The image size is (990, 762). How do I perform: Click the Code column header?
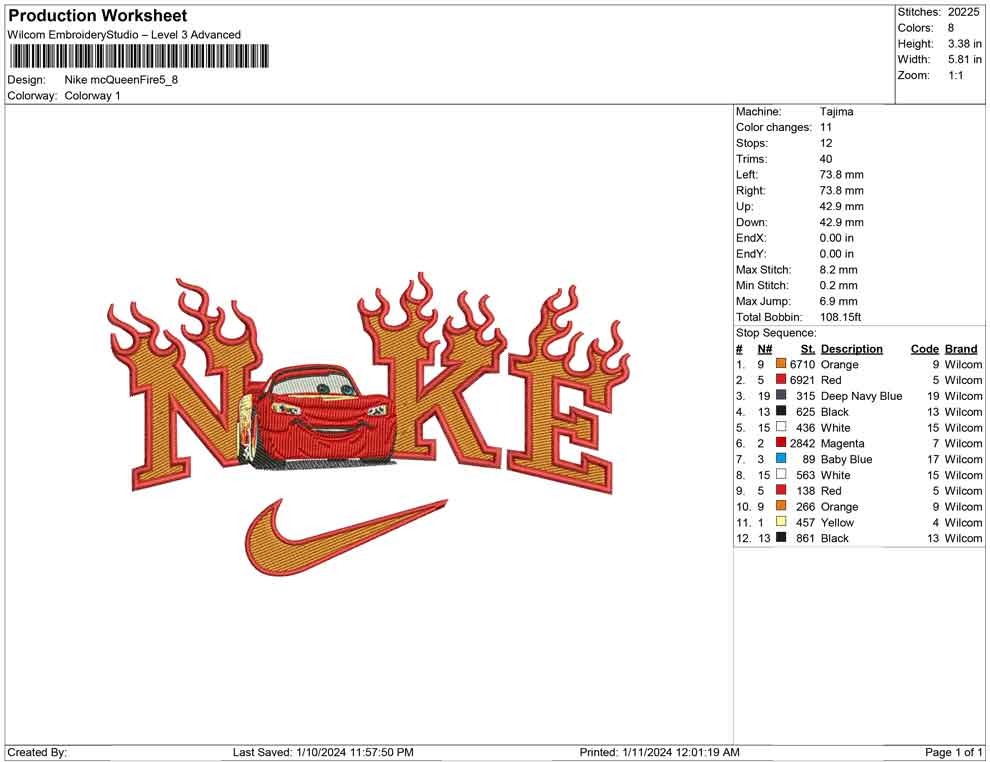click(x=924, y=349)
